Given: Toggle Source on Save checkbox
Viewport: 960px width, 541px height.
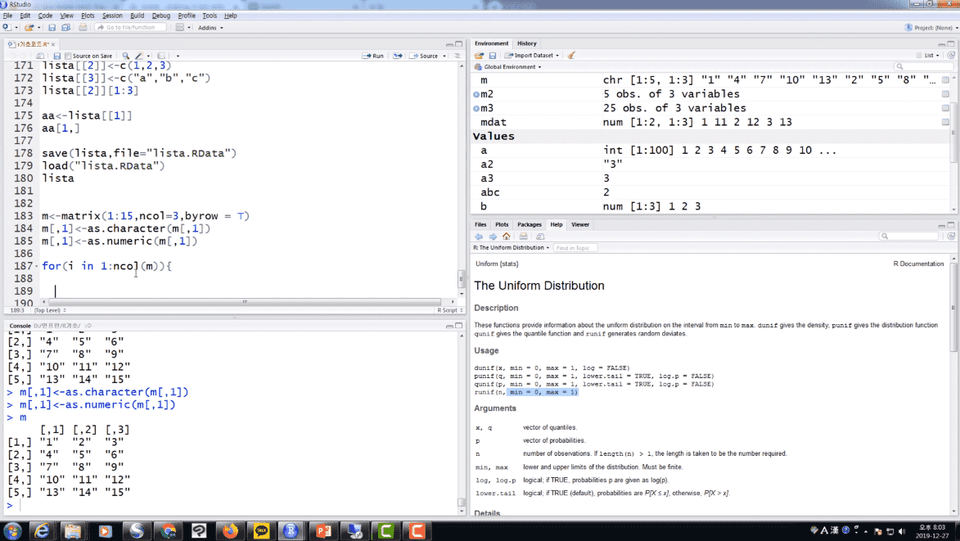Looking at the screenshot, I should click(68, 56).
